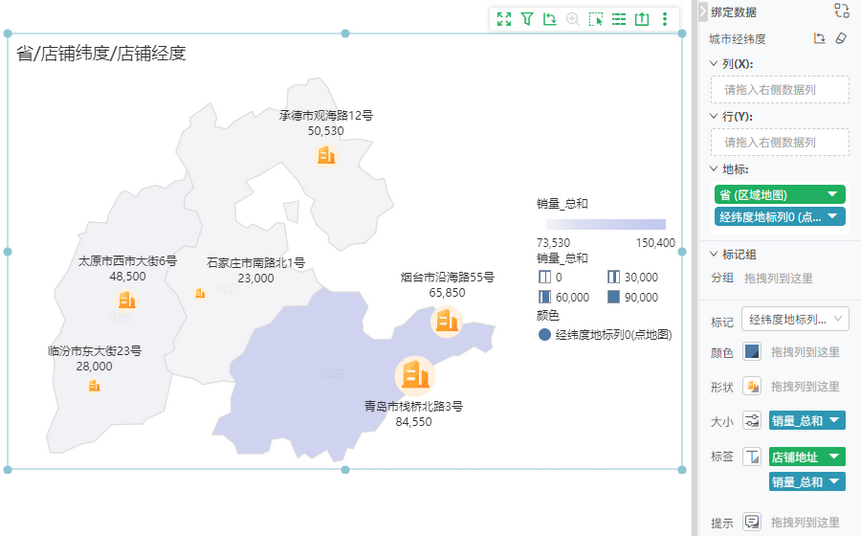This screenshot has height=536, width=861.
Task: Open the 大小 size settings icon
Action: click(752, 421)
